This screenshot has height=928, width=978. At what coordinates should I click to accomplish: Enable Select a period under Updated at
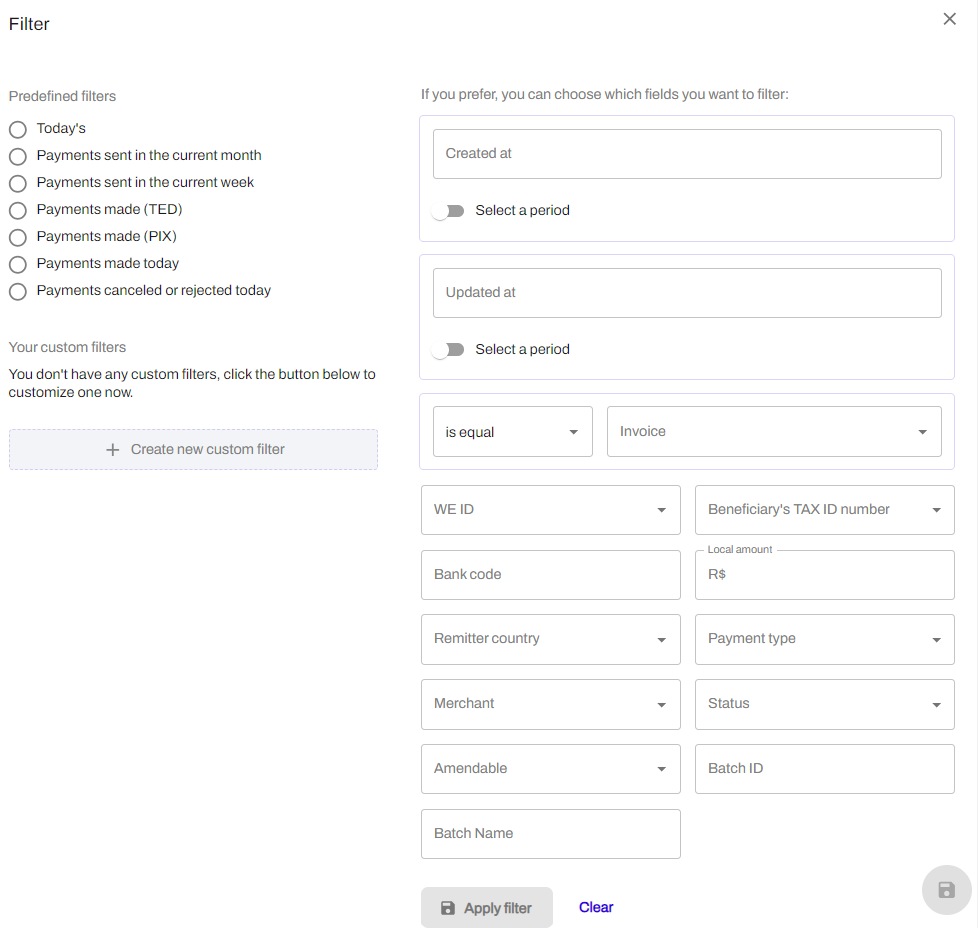[x=448, y=350]
